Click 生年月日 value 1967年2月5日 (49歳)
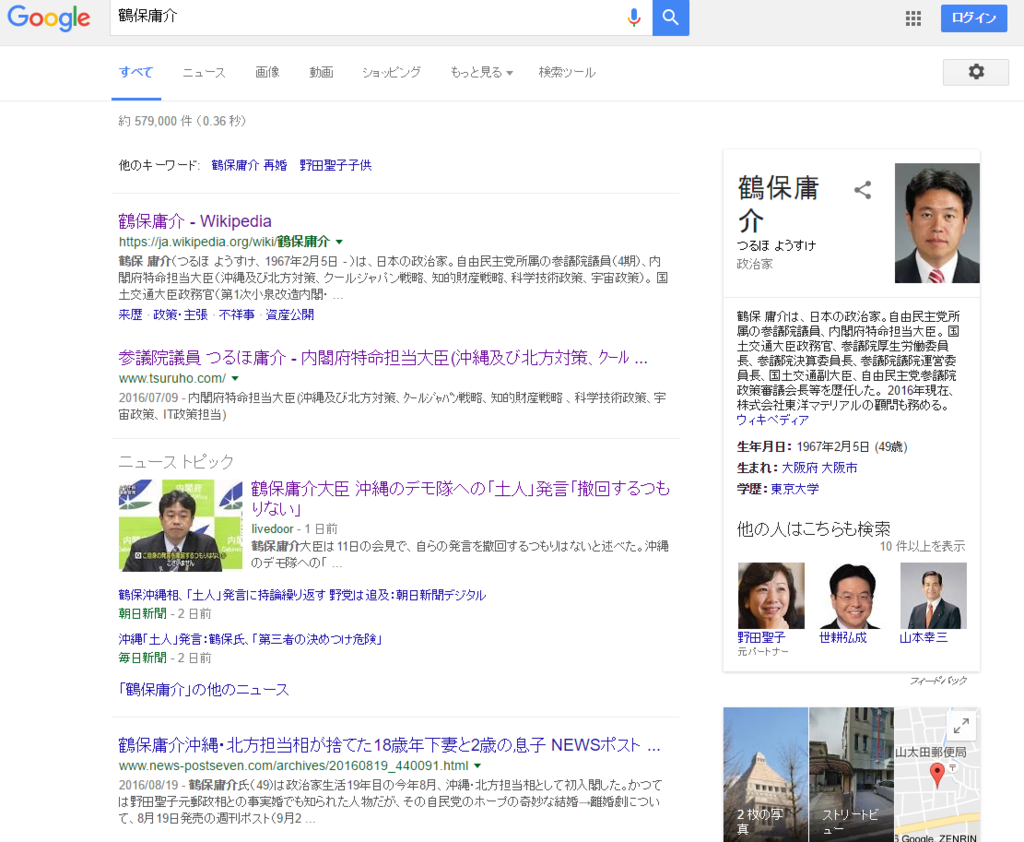The image size is (1024, 842). [852, 447]
